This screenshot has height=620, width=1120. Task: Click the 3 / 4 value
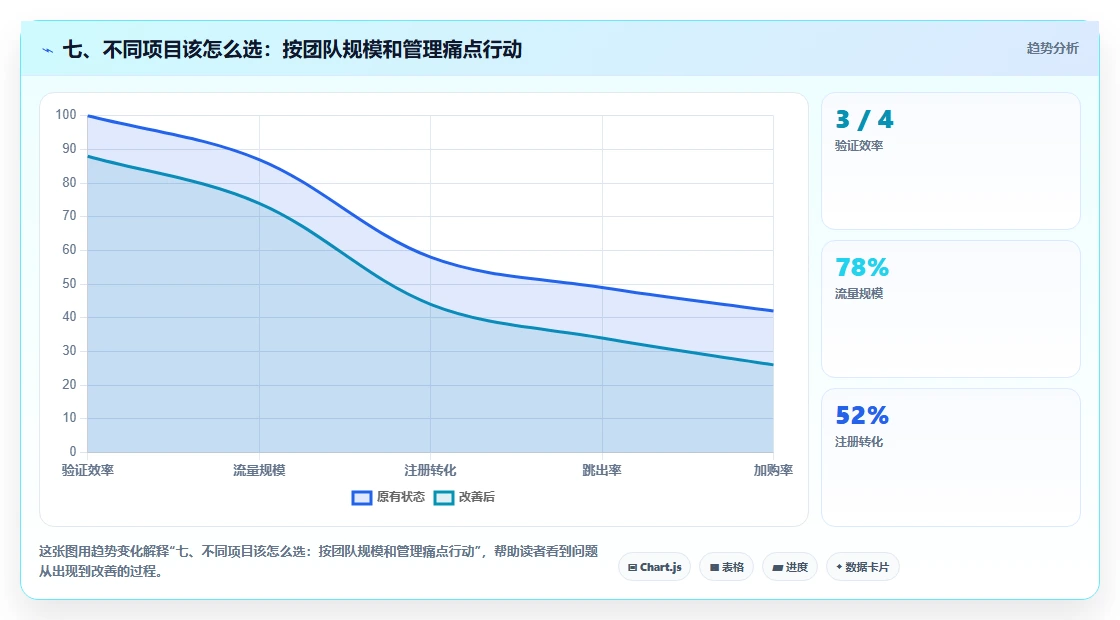point(864,119)
